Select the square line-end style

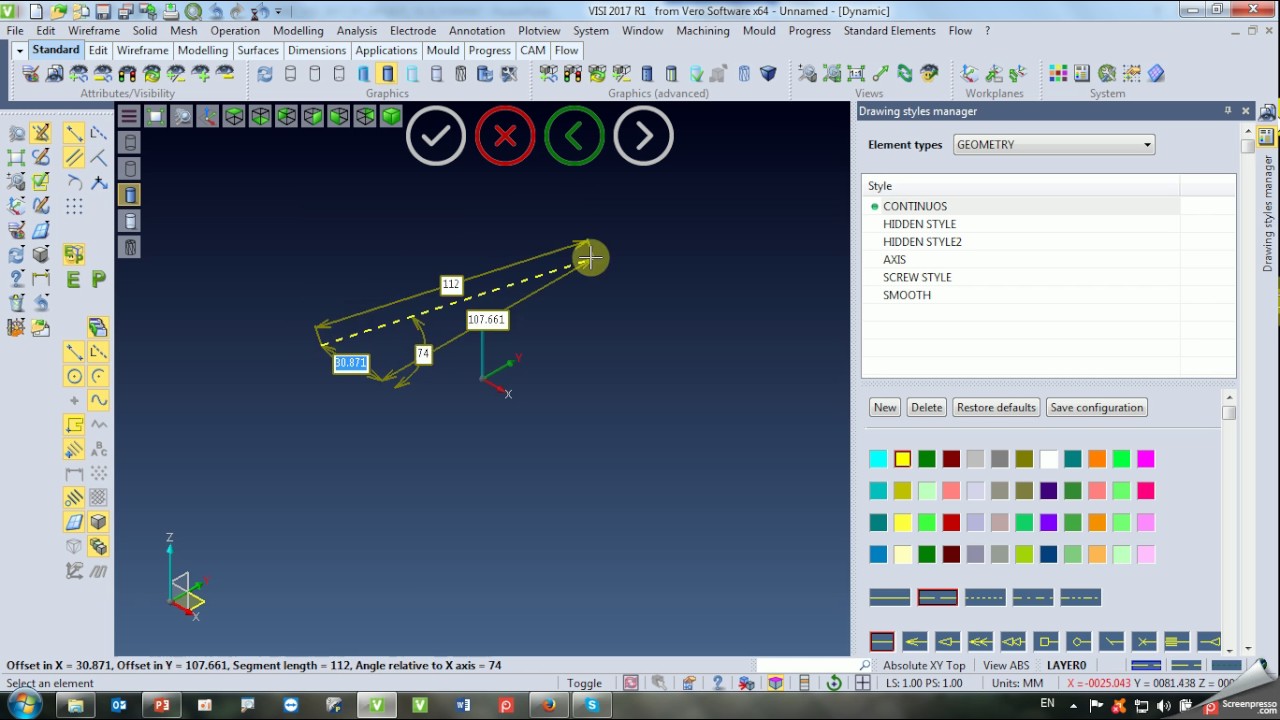click(1046, 641)
